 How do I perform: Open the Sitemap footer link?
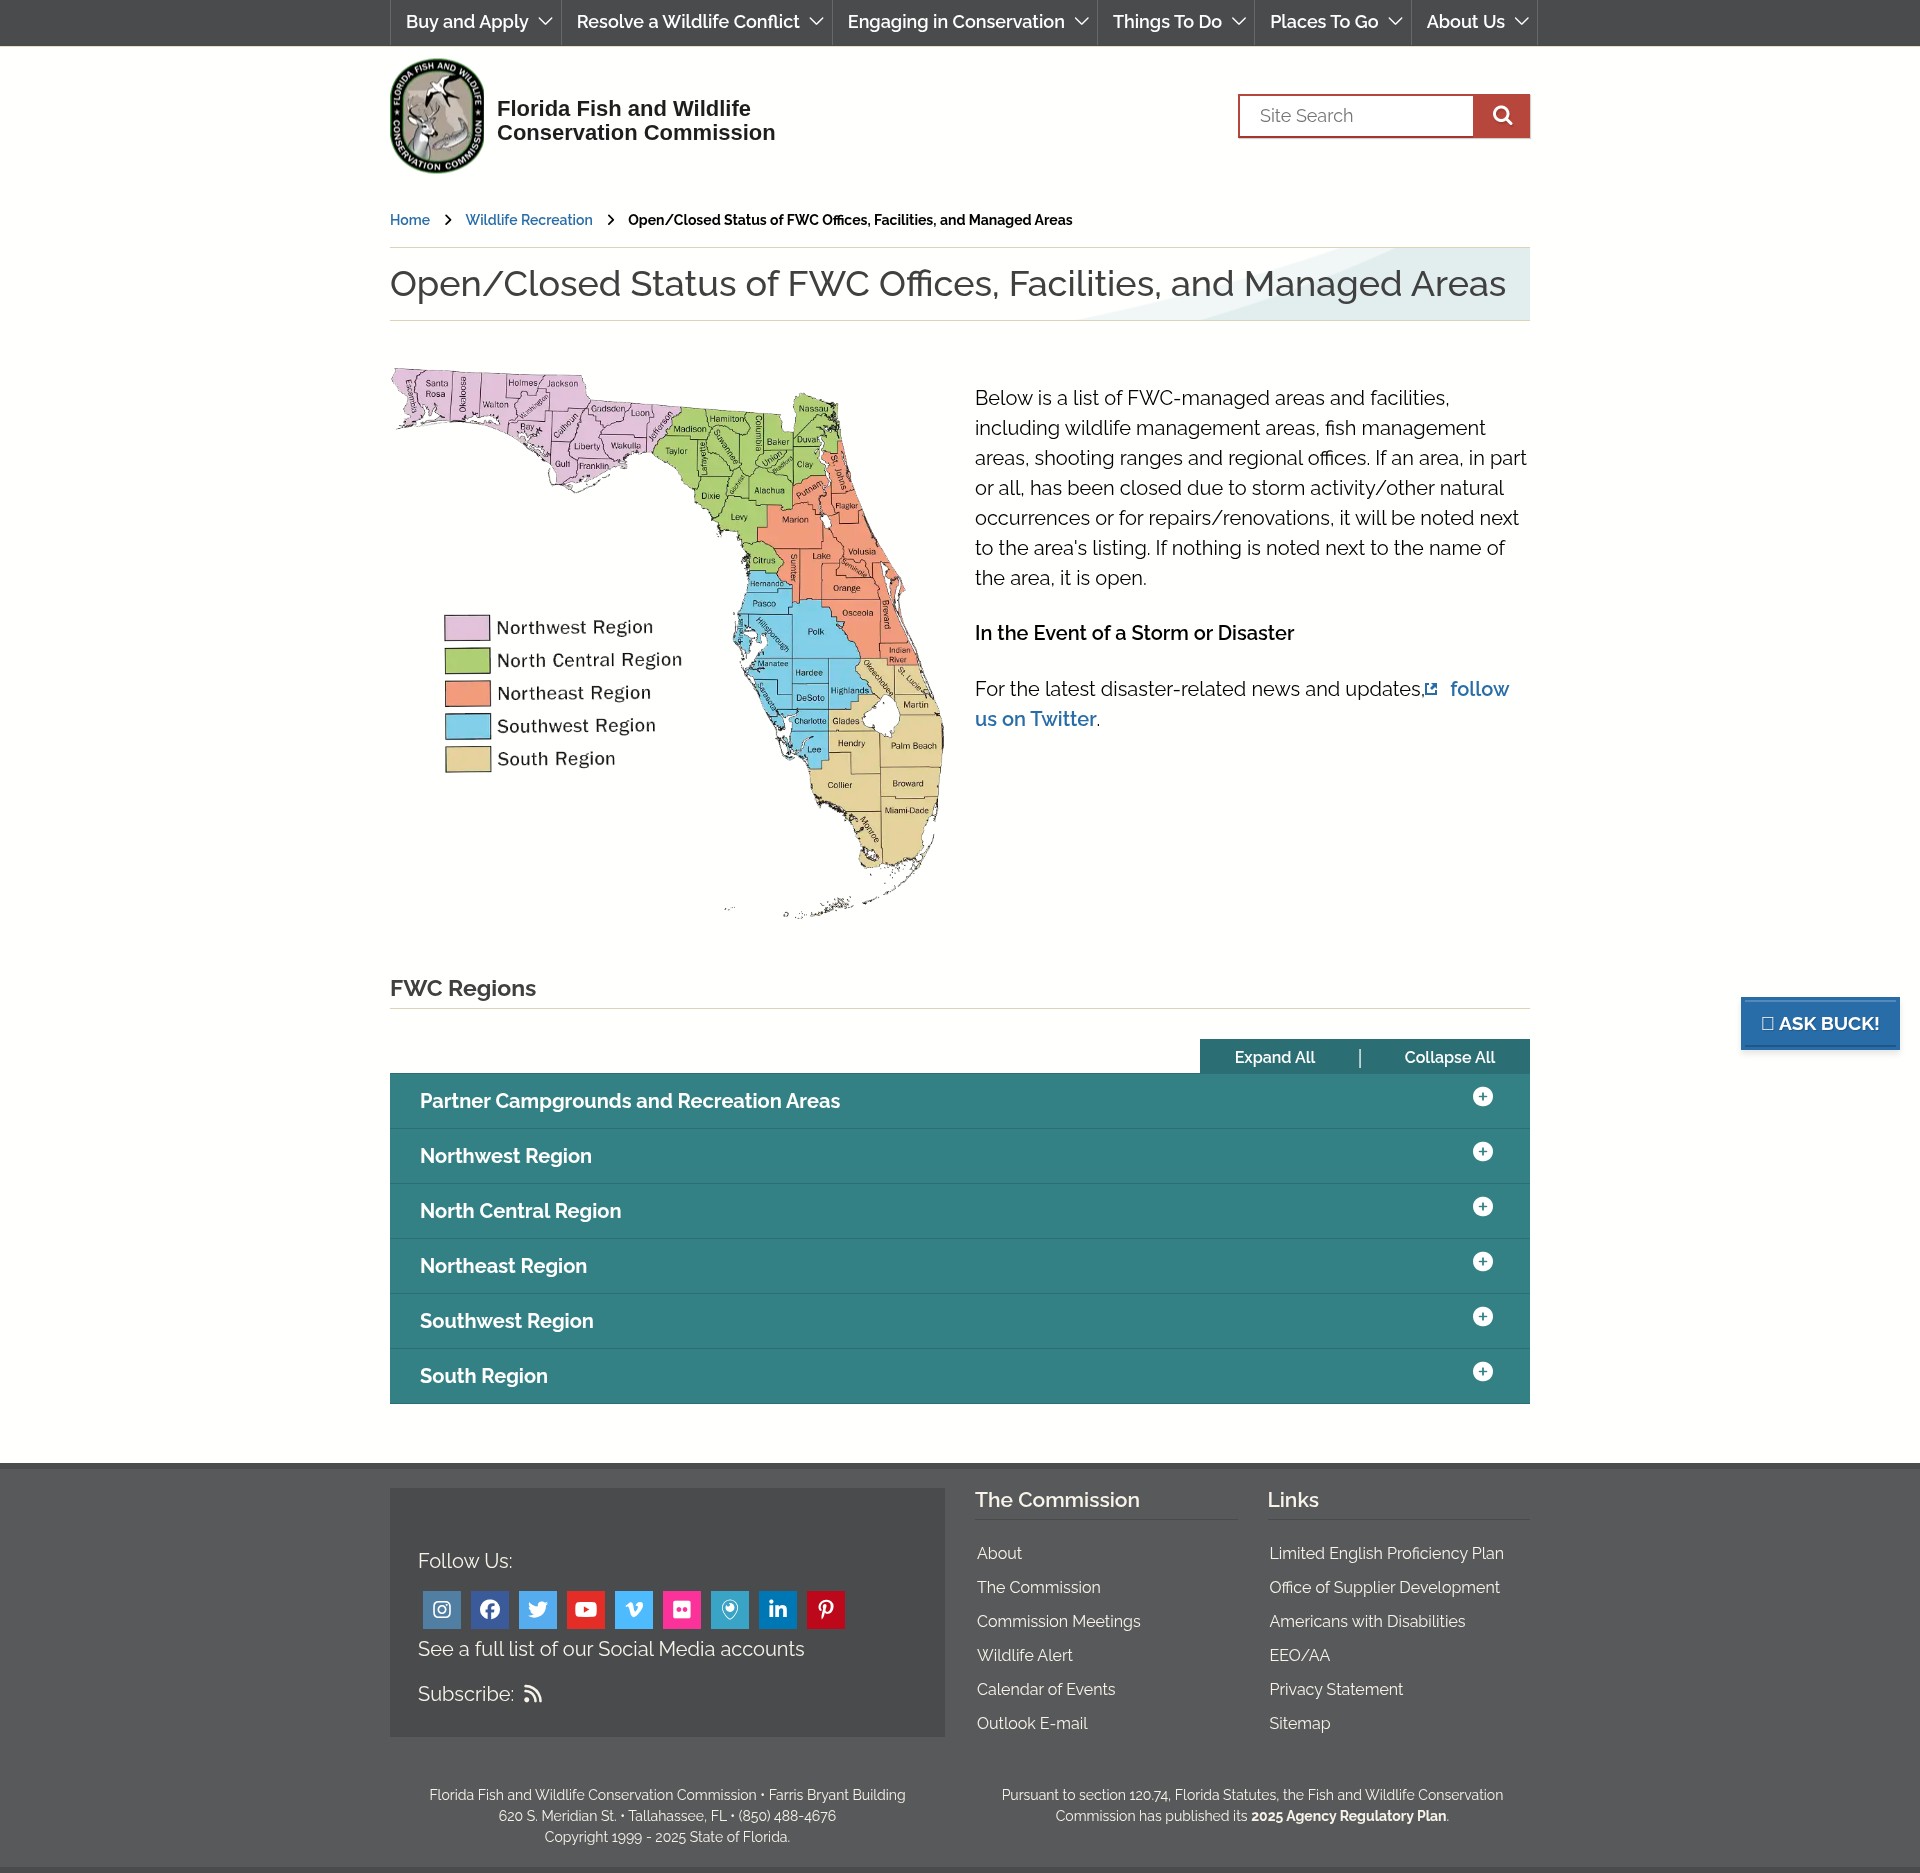tap(1299, 1723)
